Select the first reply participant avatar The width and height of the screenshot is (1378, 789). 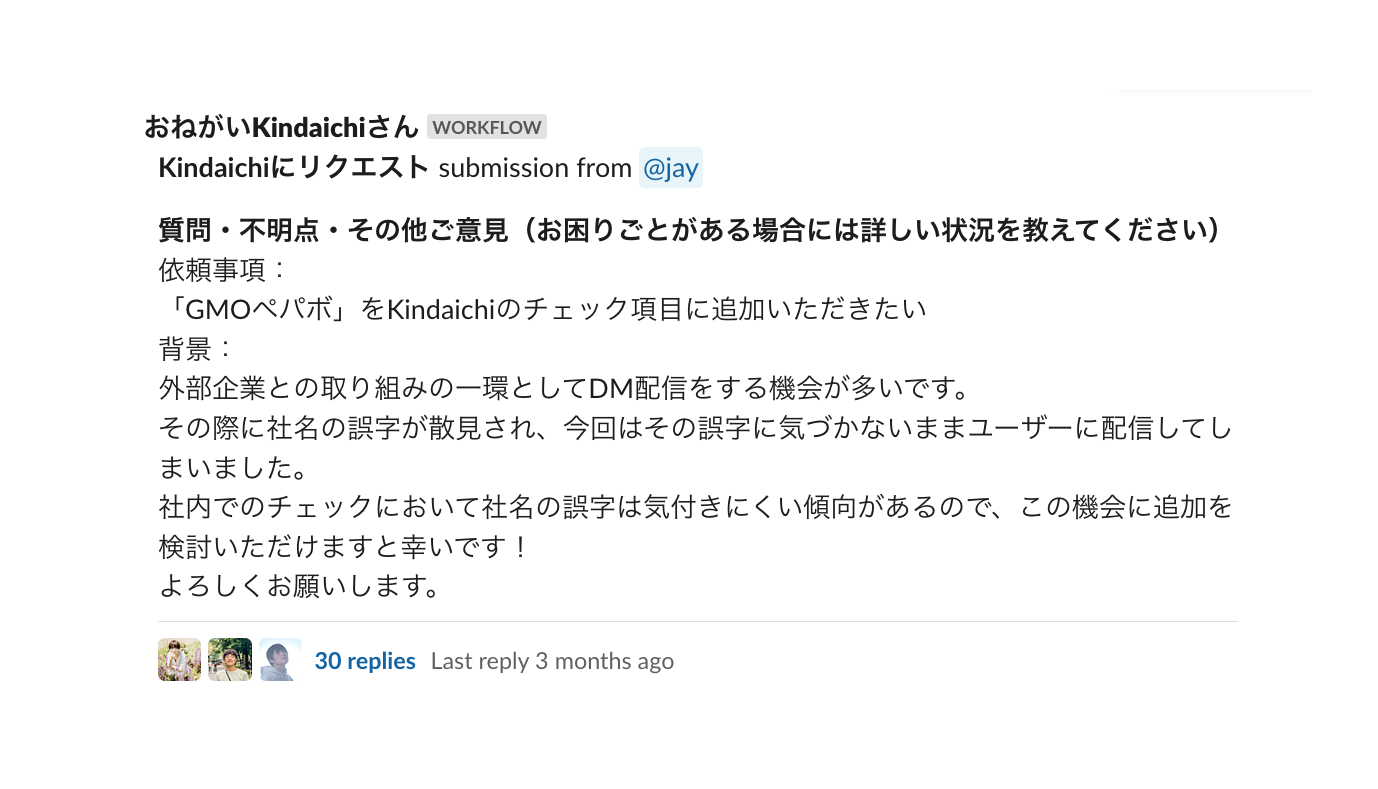point(179,660)
